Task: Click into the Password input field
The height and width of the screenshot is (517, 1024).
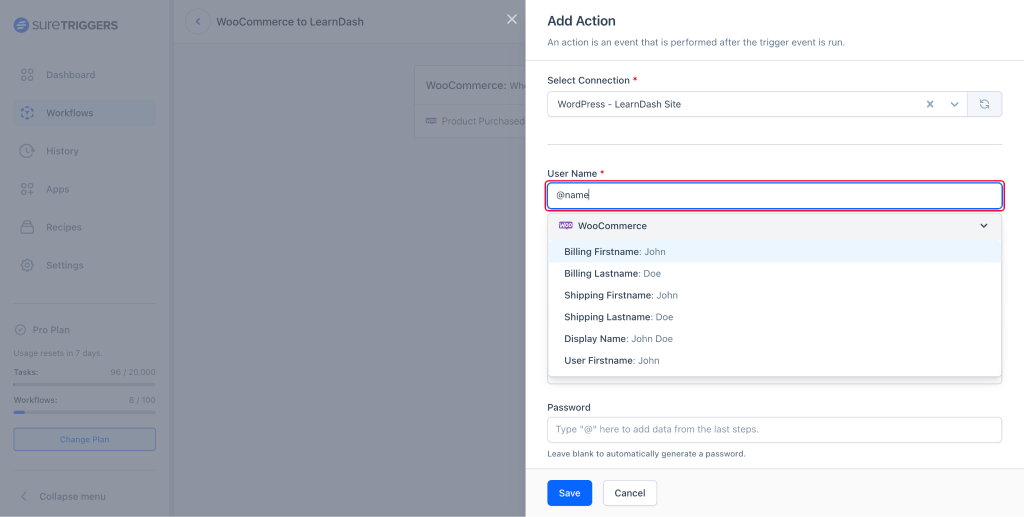Action: coord(773,429)
